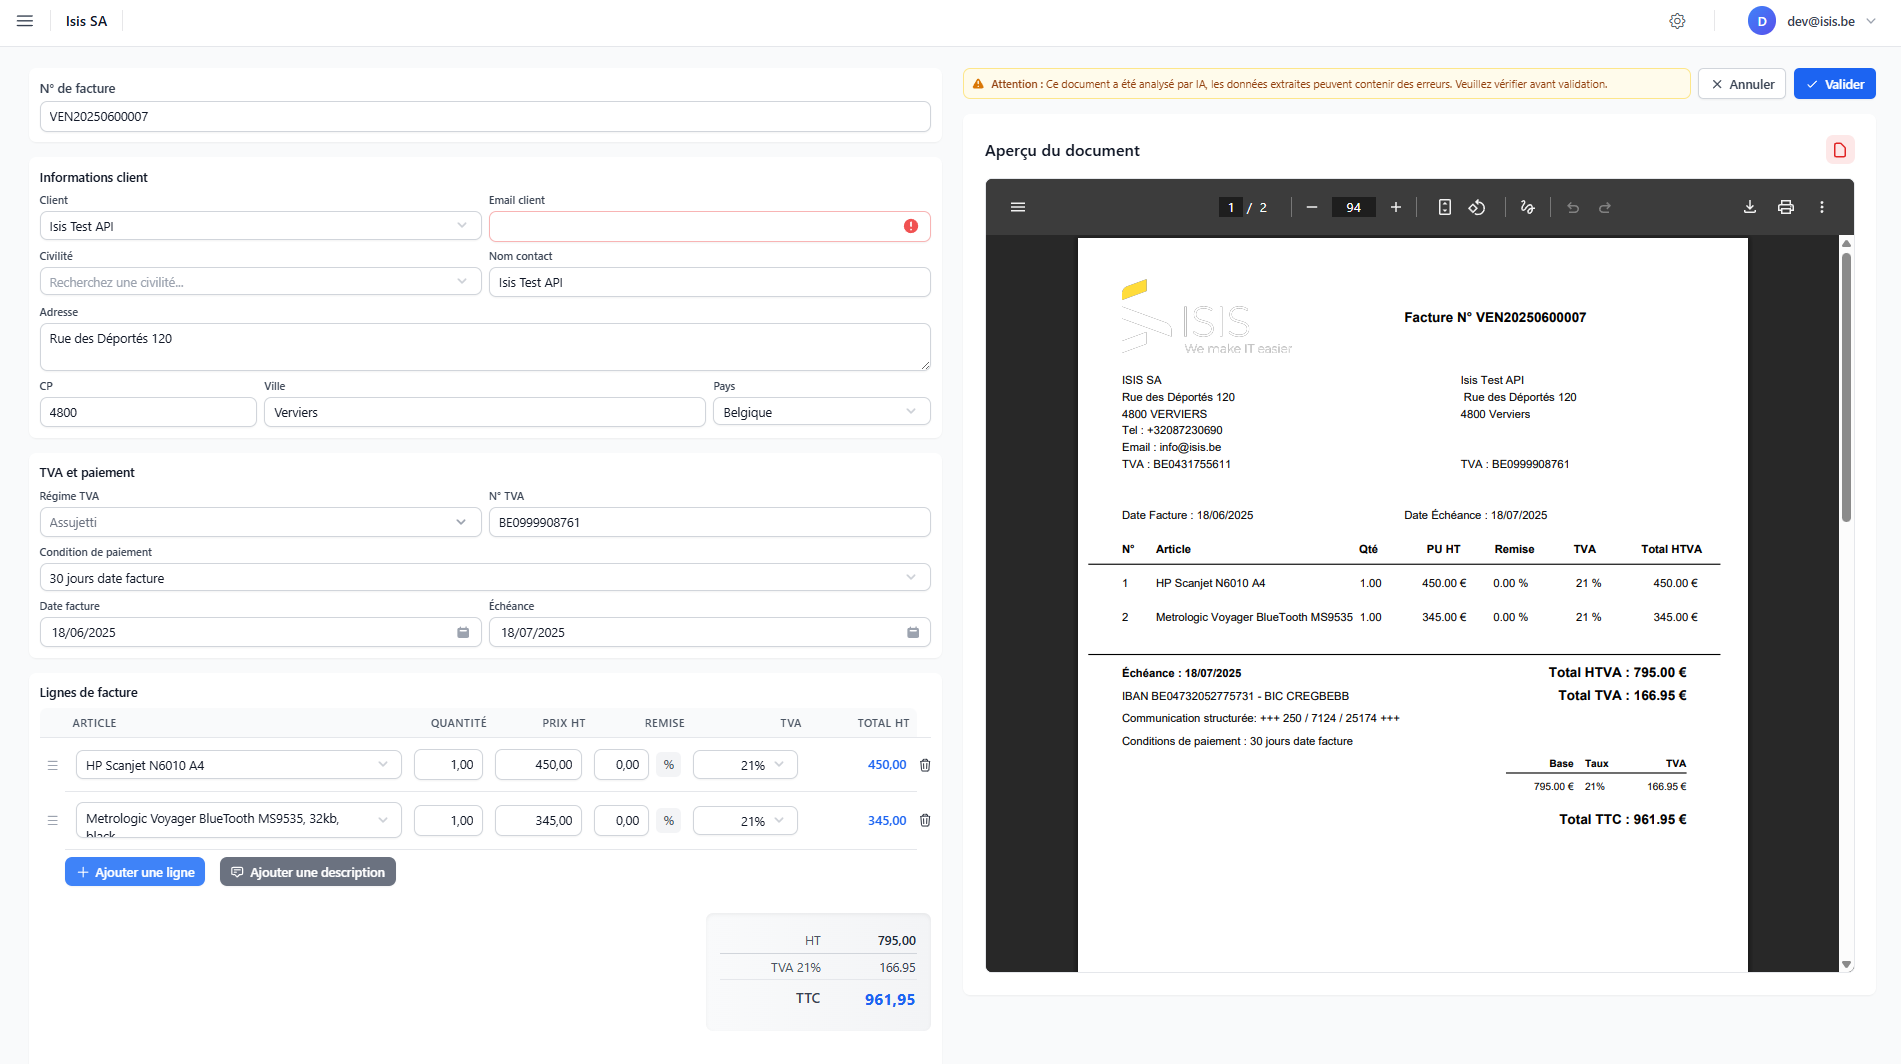The width and height of the screenshot is (1901, 1064).
Task: Toggle the PDF viewer sidebar menu
Action: tap(1018, 207)
